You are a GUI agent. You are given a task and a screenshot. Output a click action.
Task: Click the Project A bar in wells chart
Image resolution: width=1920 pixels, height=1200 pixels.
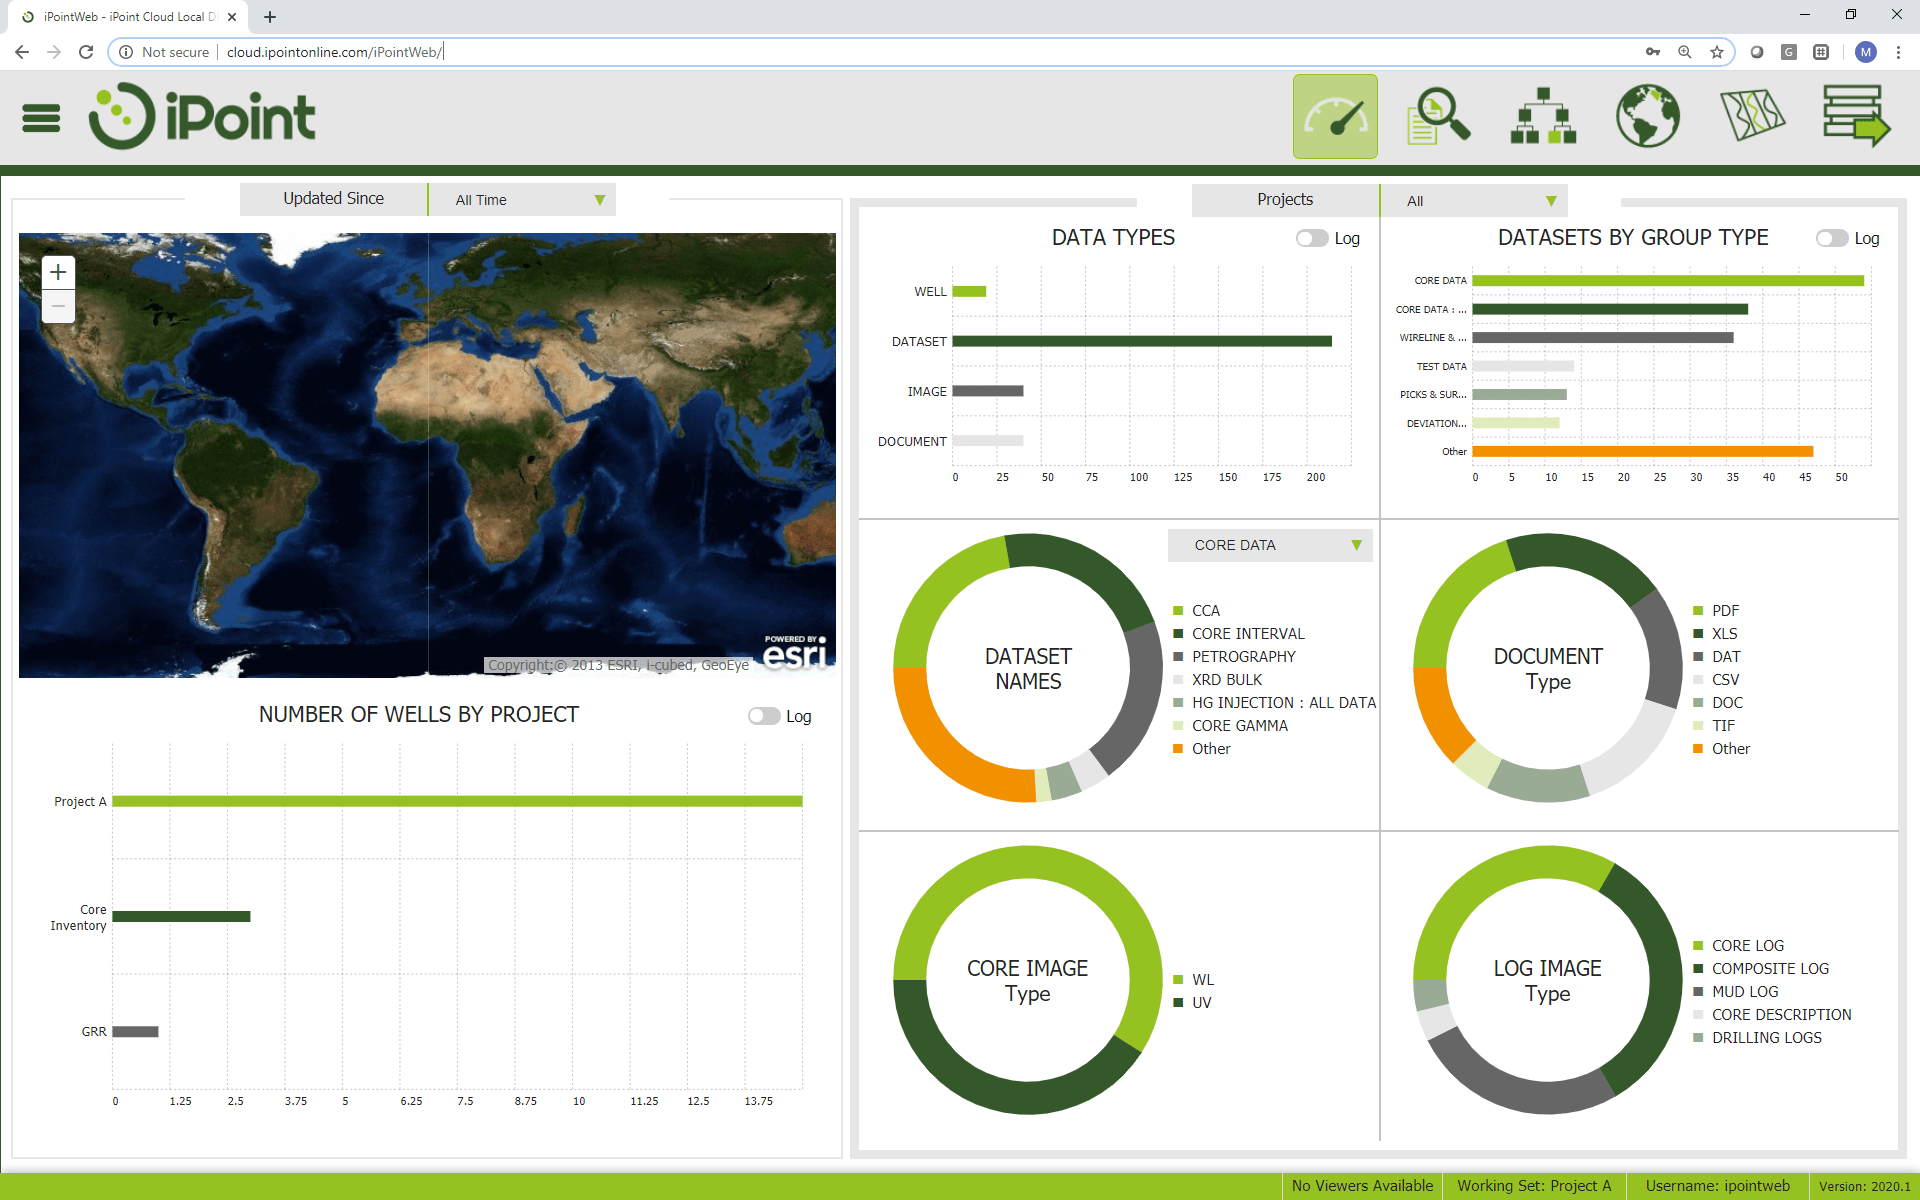[457, 801]
